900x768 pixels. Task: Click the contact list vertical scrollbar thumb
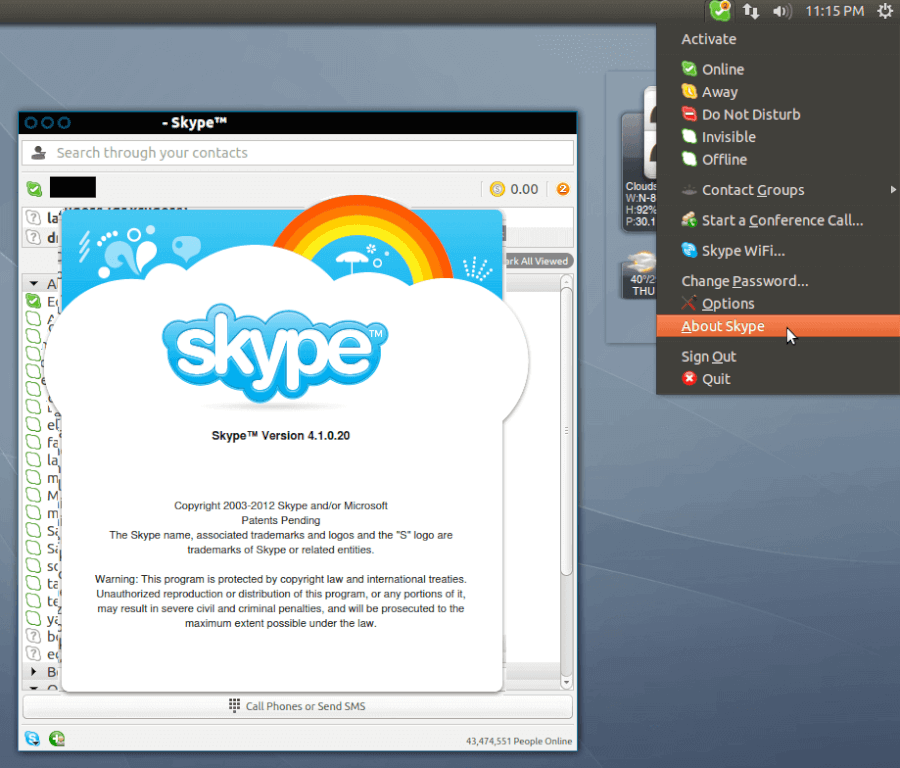tap(567, 430)
